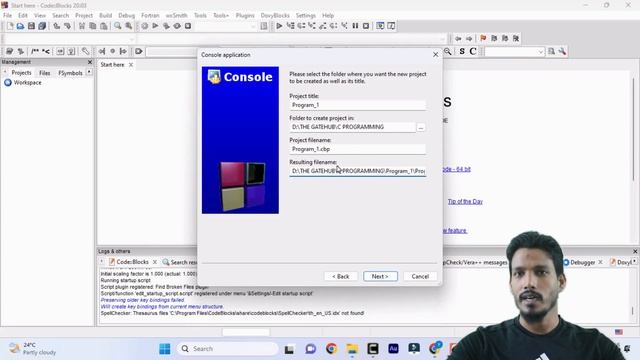
Task: Click the Stop debugger icon
Action: (x=366, y=26)
